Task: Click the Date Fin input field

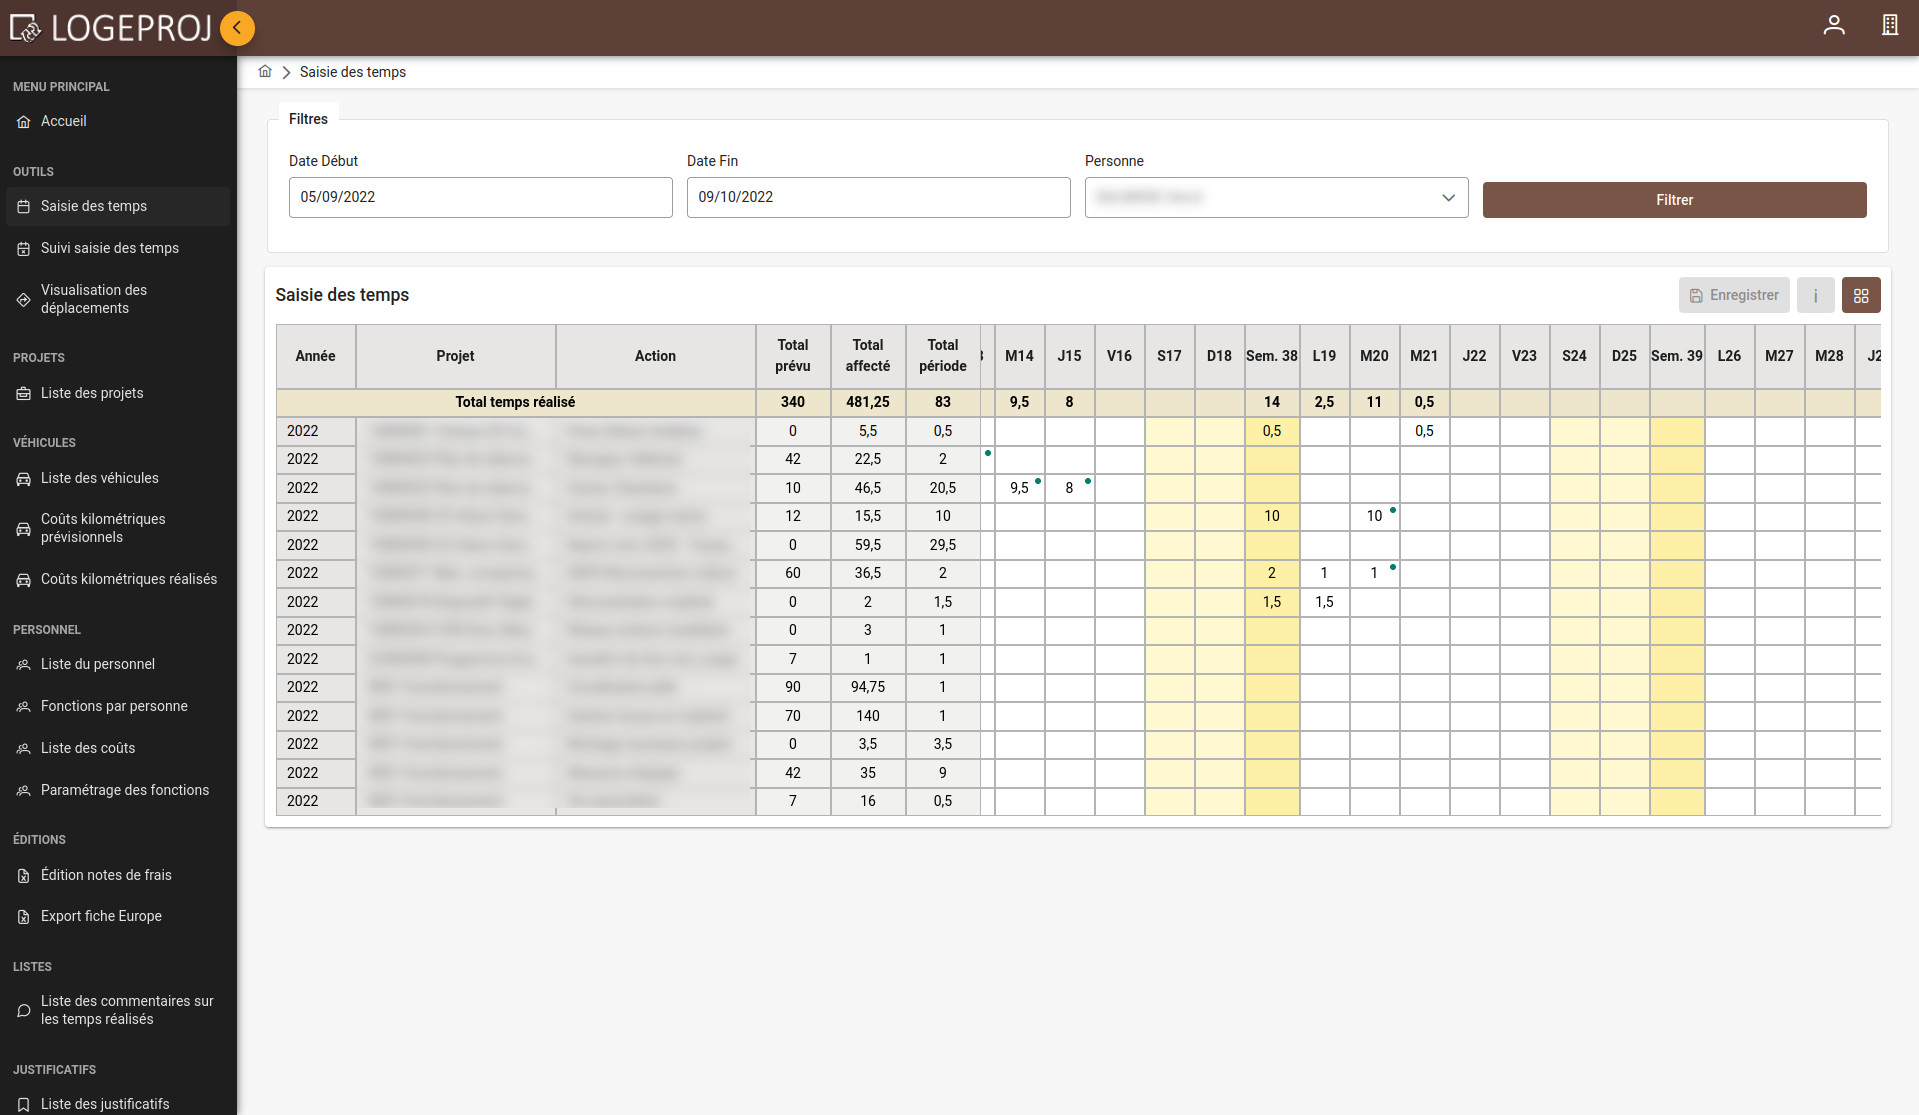Action: point(877,198)
